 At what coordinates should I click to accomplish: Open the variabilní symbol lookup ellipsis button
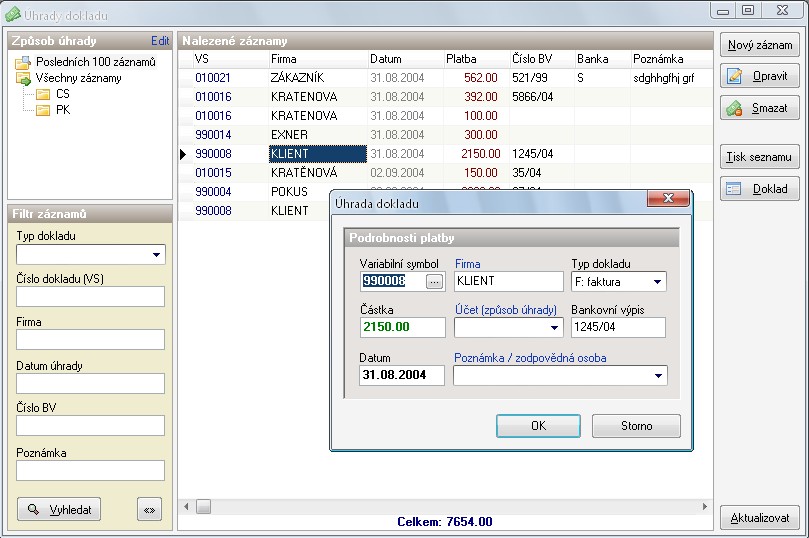pyautogui.click(x=434, y=282)
